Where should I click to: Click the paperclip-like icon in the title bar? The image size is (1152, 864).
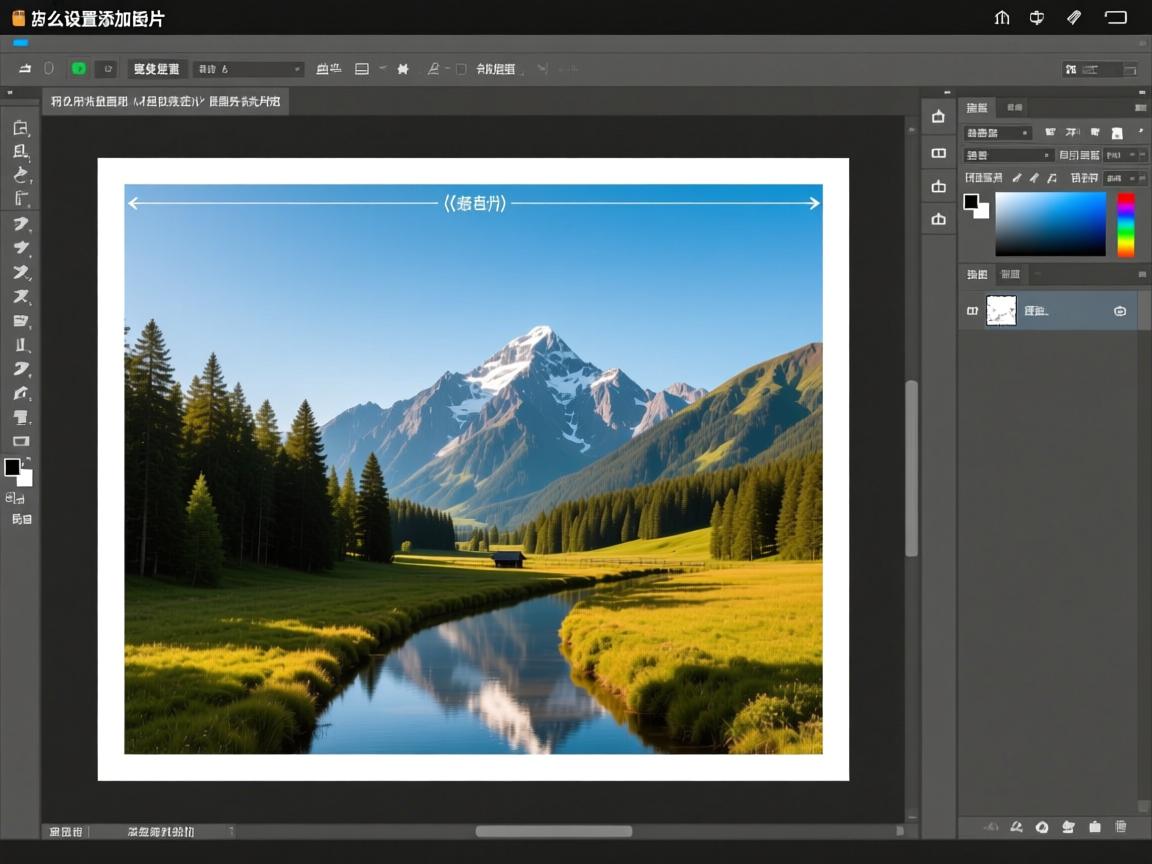(1074, 17)
